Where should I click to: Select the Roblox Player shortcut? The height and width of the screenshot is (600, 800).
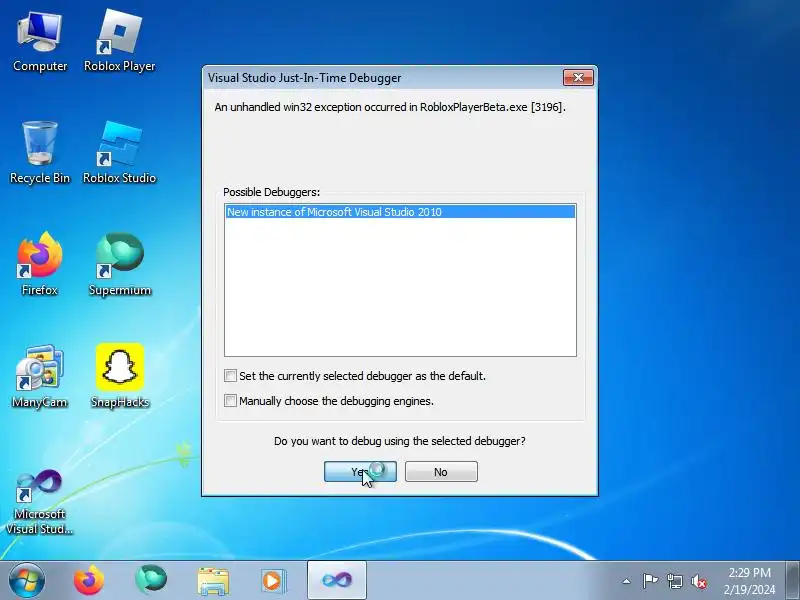(x=119, y=42)
